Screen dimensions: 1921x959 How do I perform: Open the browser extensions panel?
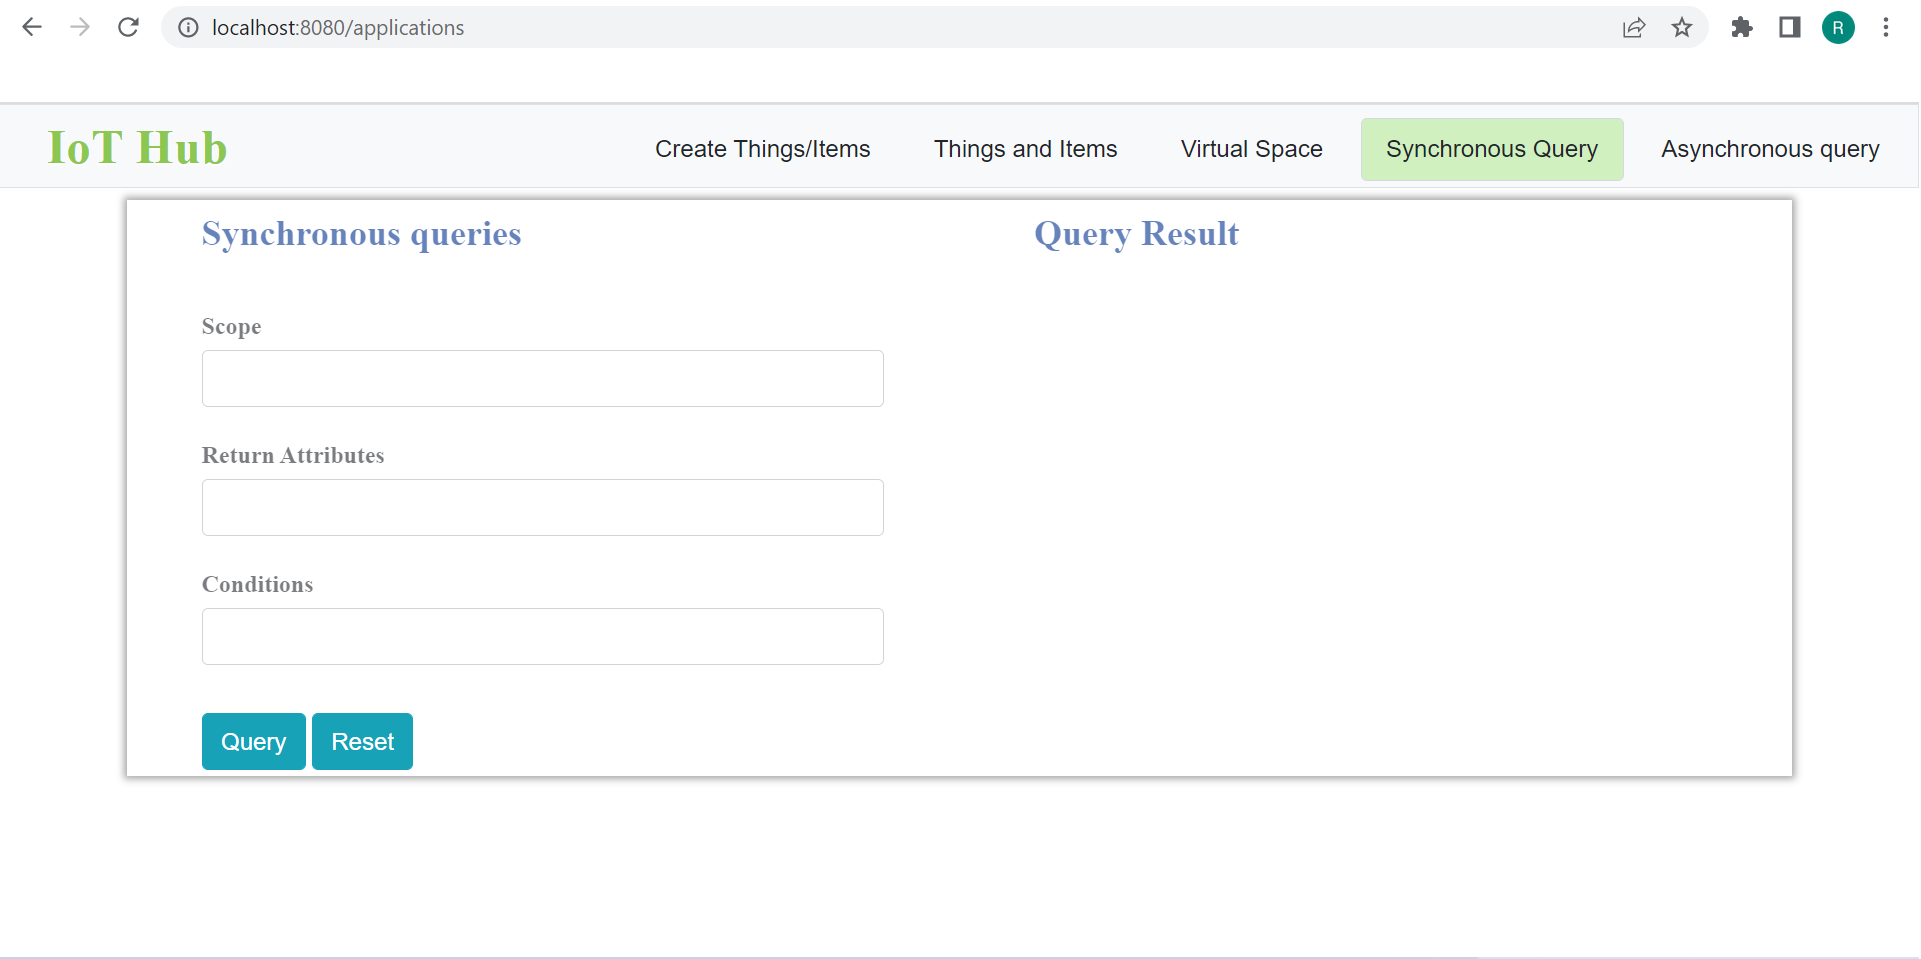(x=1742, y=28)
